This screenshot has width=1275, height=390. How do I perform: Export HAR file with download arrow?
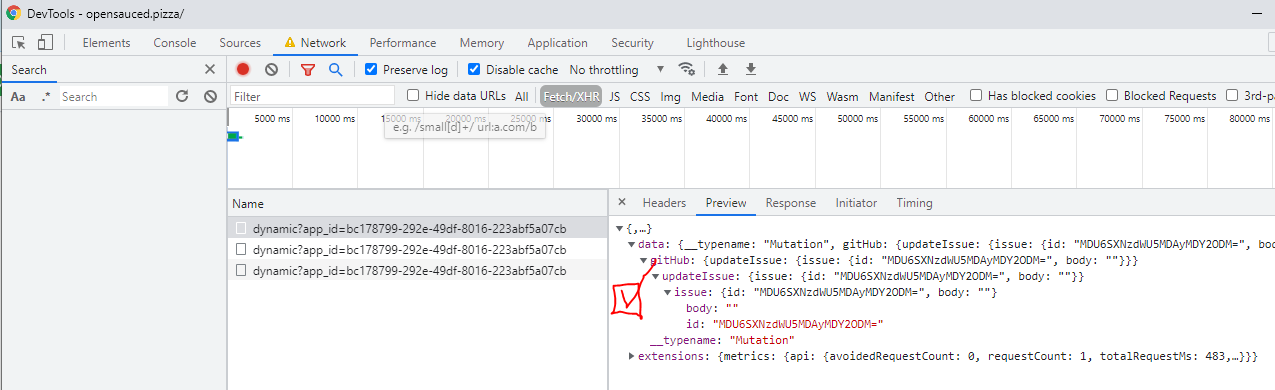click(751, 69)
